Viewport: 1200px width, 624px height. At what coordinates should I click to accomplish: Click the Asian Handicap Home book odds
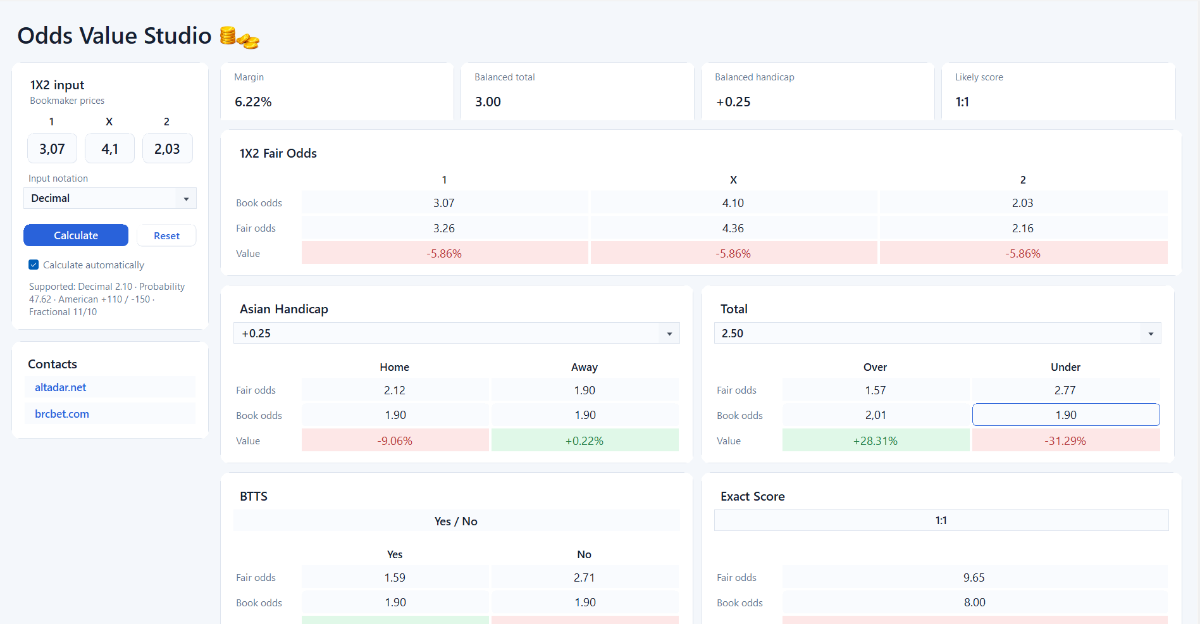coord(395,415)
